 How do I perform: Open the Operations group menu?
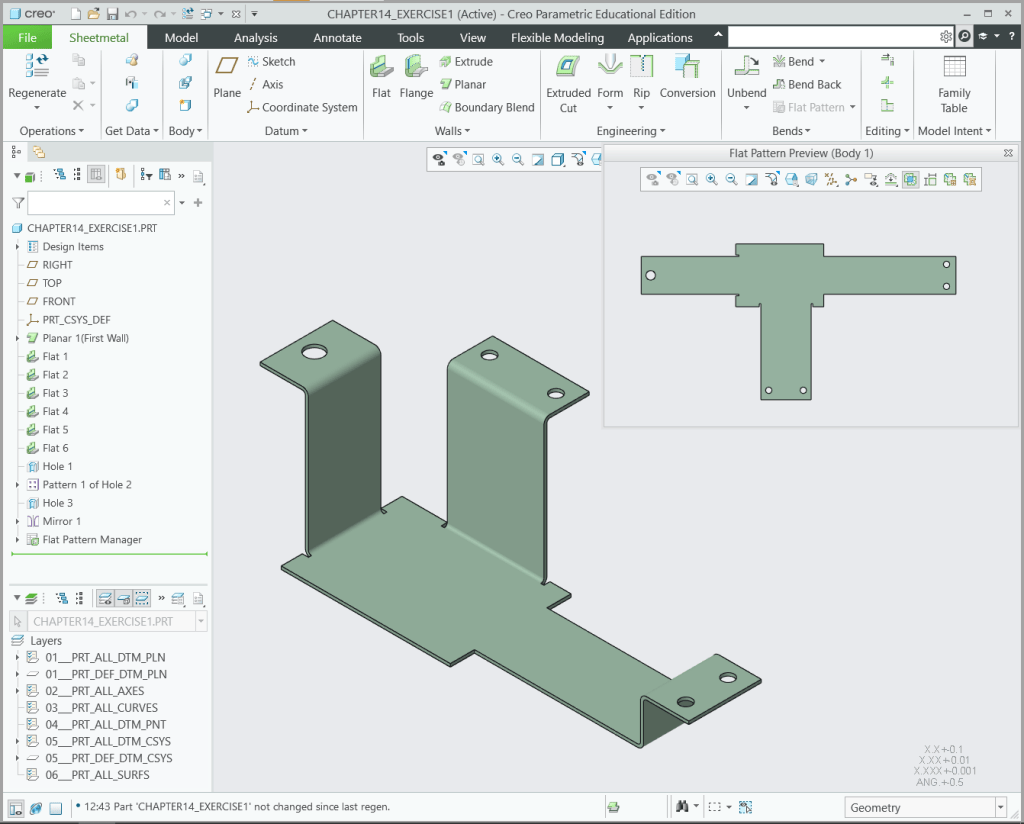pos(52,131)
